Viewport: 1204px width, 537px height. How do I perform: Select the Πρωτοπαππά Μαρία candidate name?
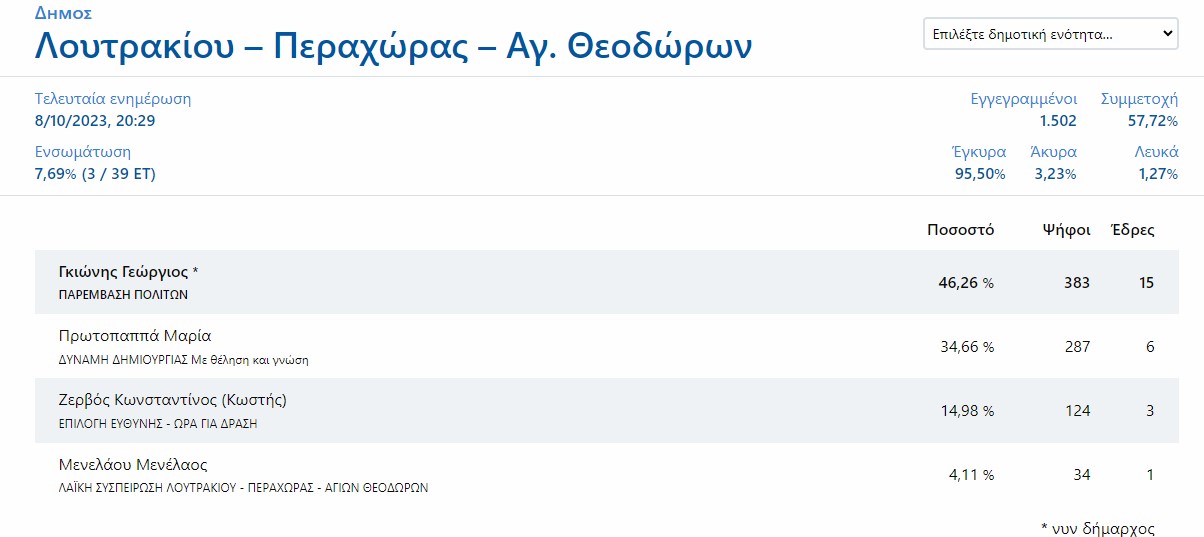135,336
